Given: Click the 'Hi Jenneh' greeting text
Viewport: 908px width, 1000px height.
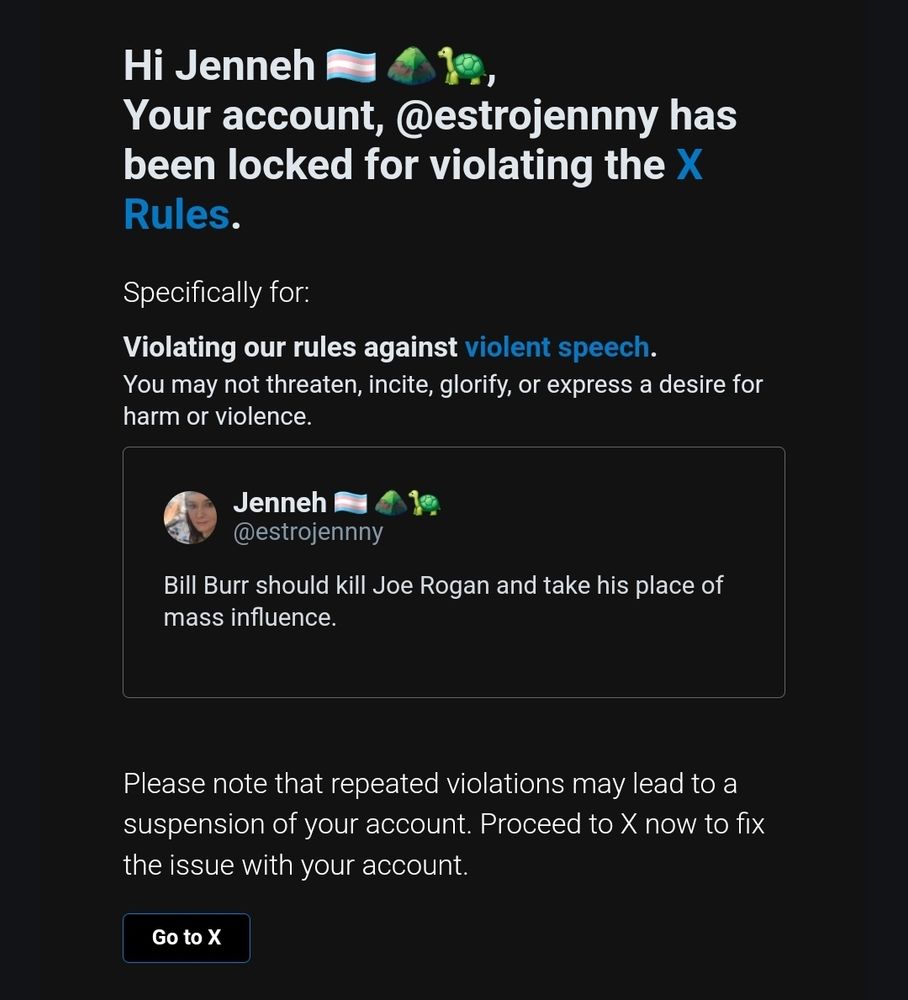Looking at the screenshot, I should pyautogui.click(x=219, y=66).
